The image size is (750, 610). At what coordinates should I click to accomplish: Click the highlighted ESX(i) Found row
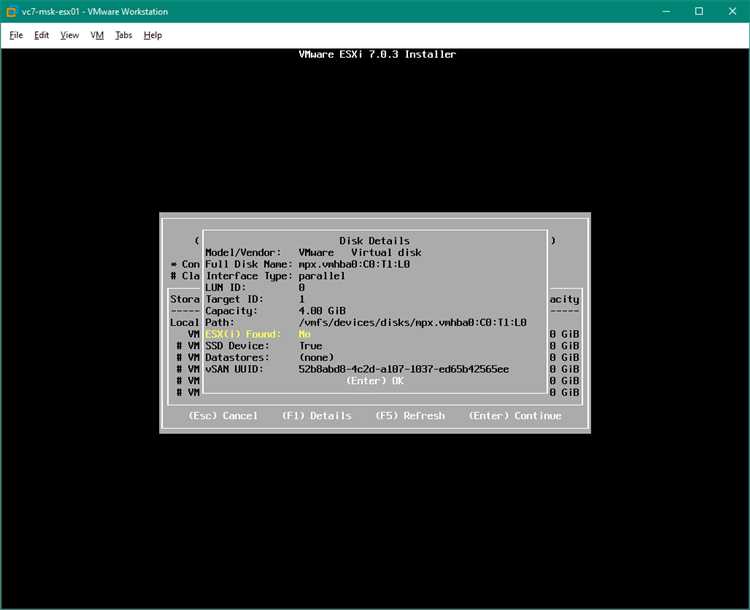[x=258, y=334]
